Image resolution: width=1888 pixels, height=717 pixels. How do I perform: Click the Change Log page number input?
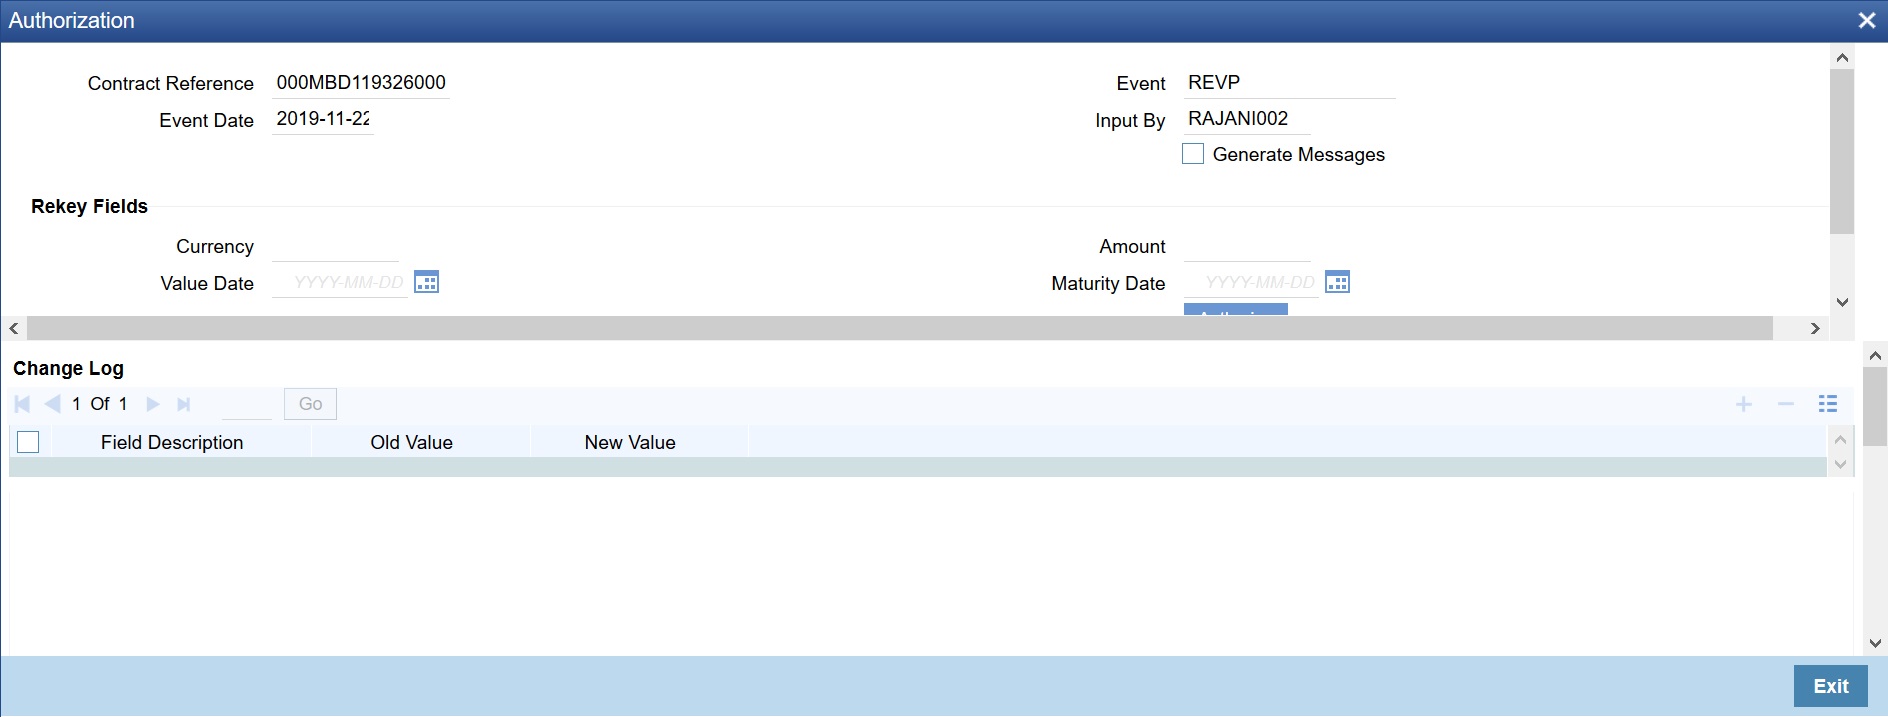[x=246, y=404]
